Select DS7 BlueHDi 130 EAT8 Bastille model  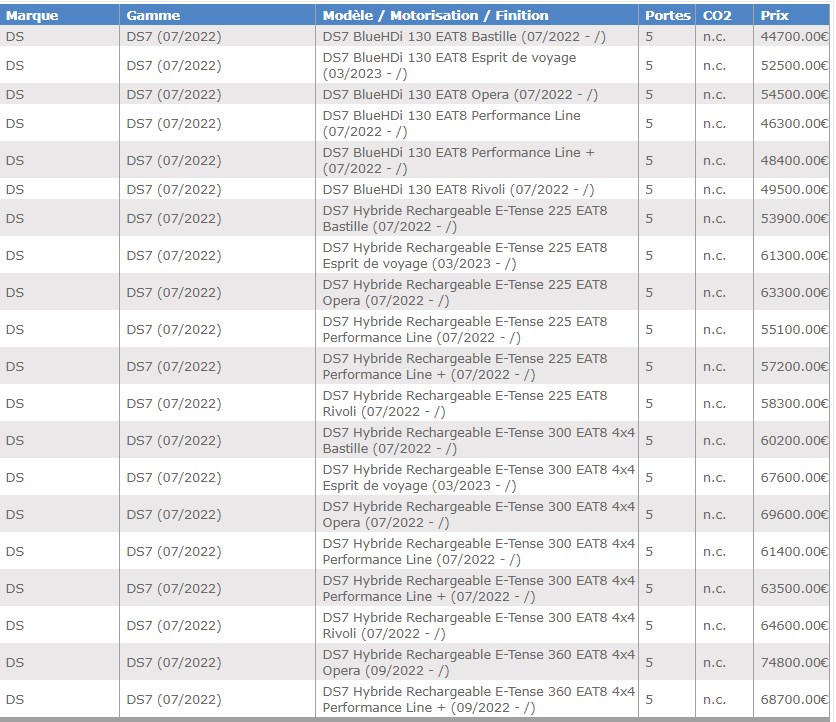tap(464, 36)
